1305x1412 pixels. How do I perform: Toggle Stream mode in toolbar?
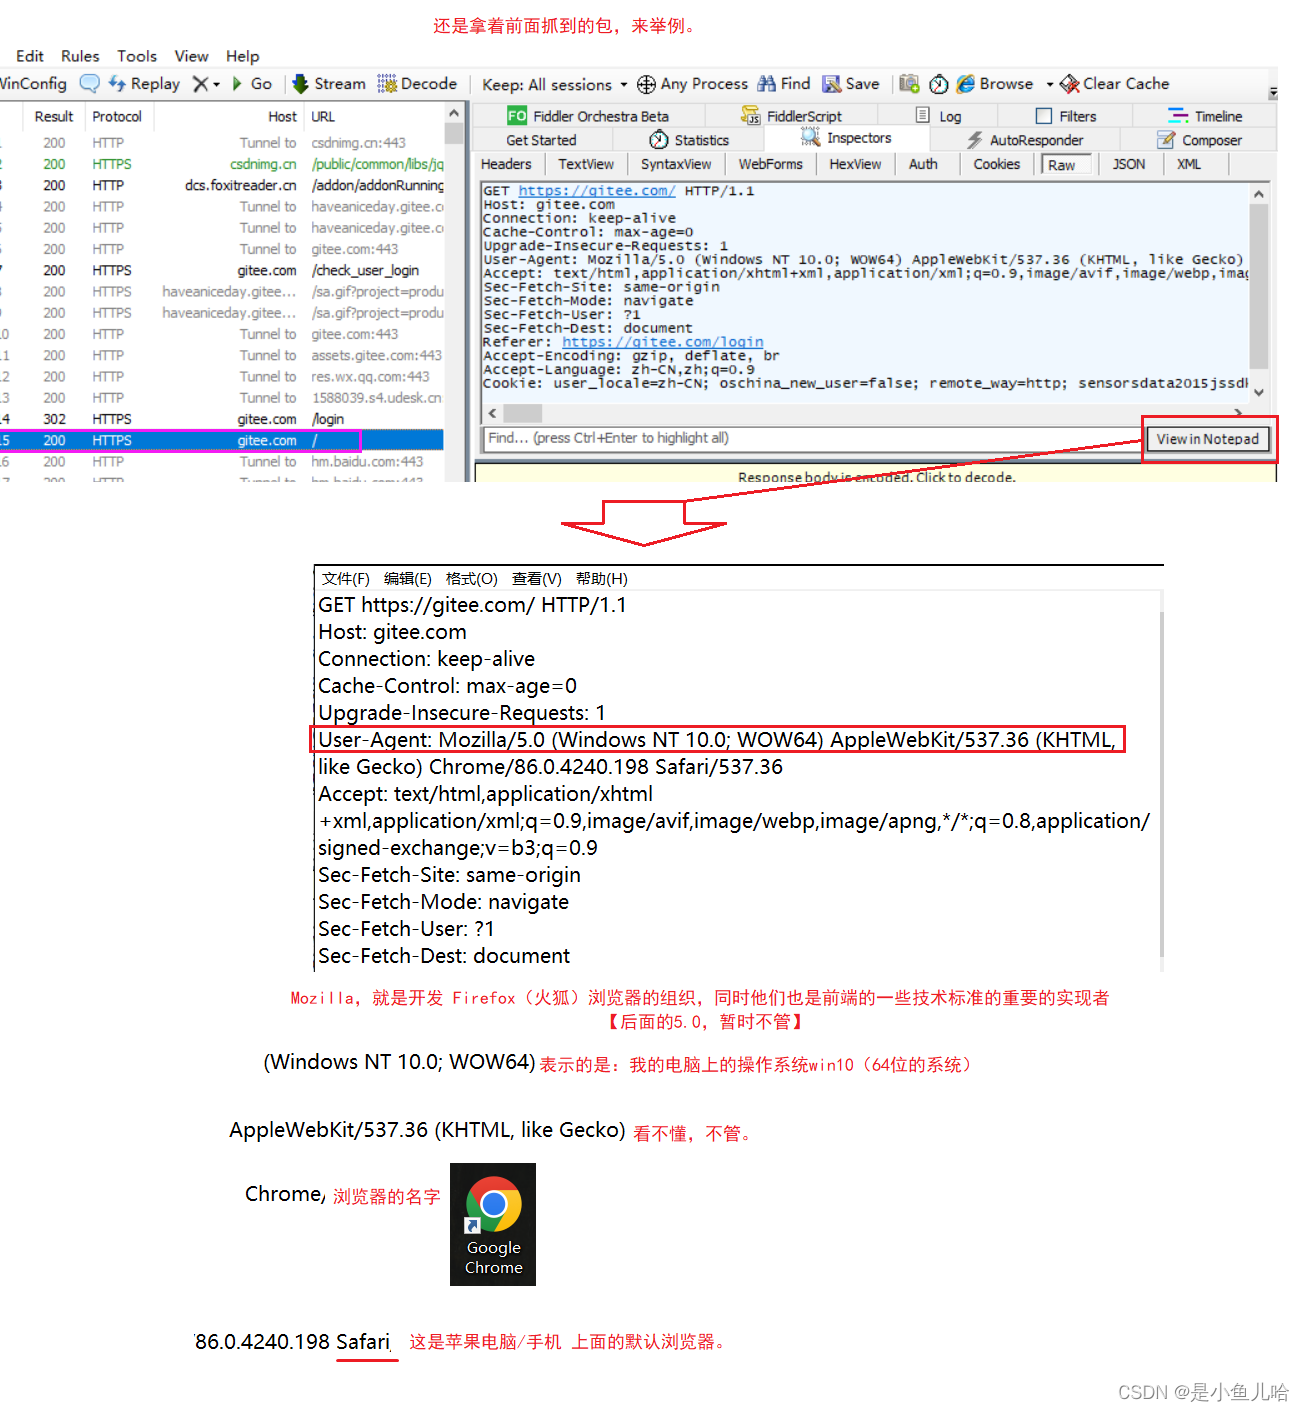[329, 84]
